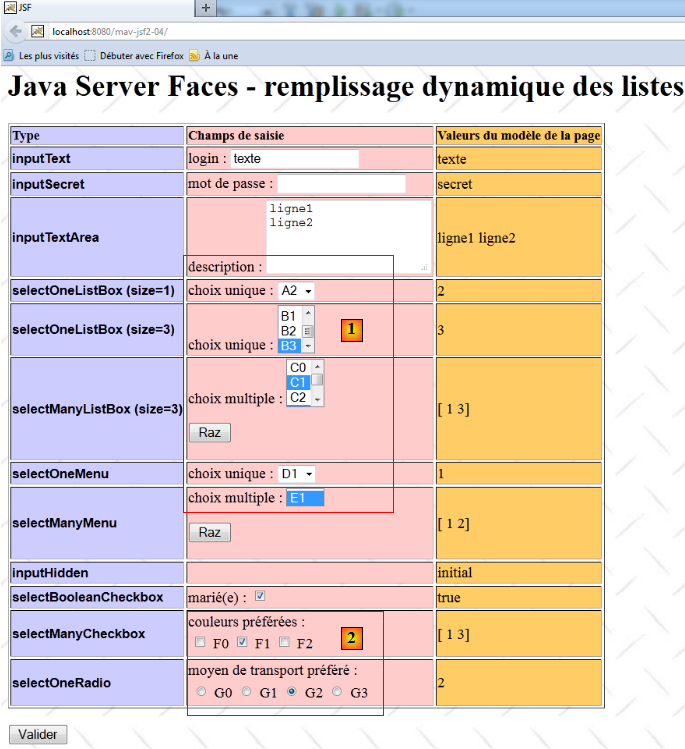The width and height of the screenshot is (685, 749).
Task: Open a new tab with plus icon
Action: point(205,8)
